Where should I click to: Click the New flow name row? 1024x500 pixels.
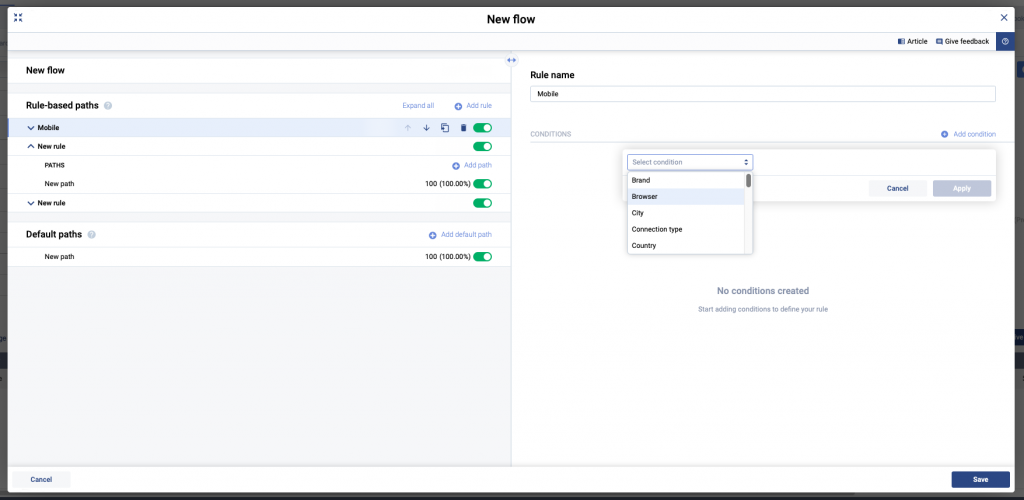(259, 70)
